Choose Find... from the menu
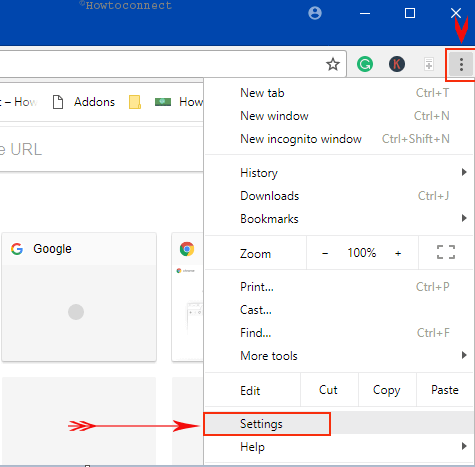475x467 pixels. click(339, 333)
